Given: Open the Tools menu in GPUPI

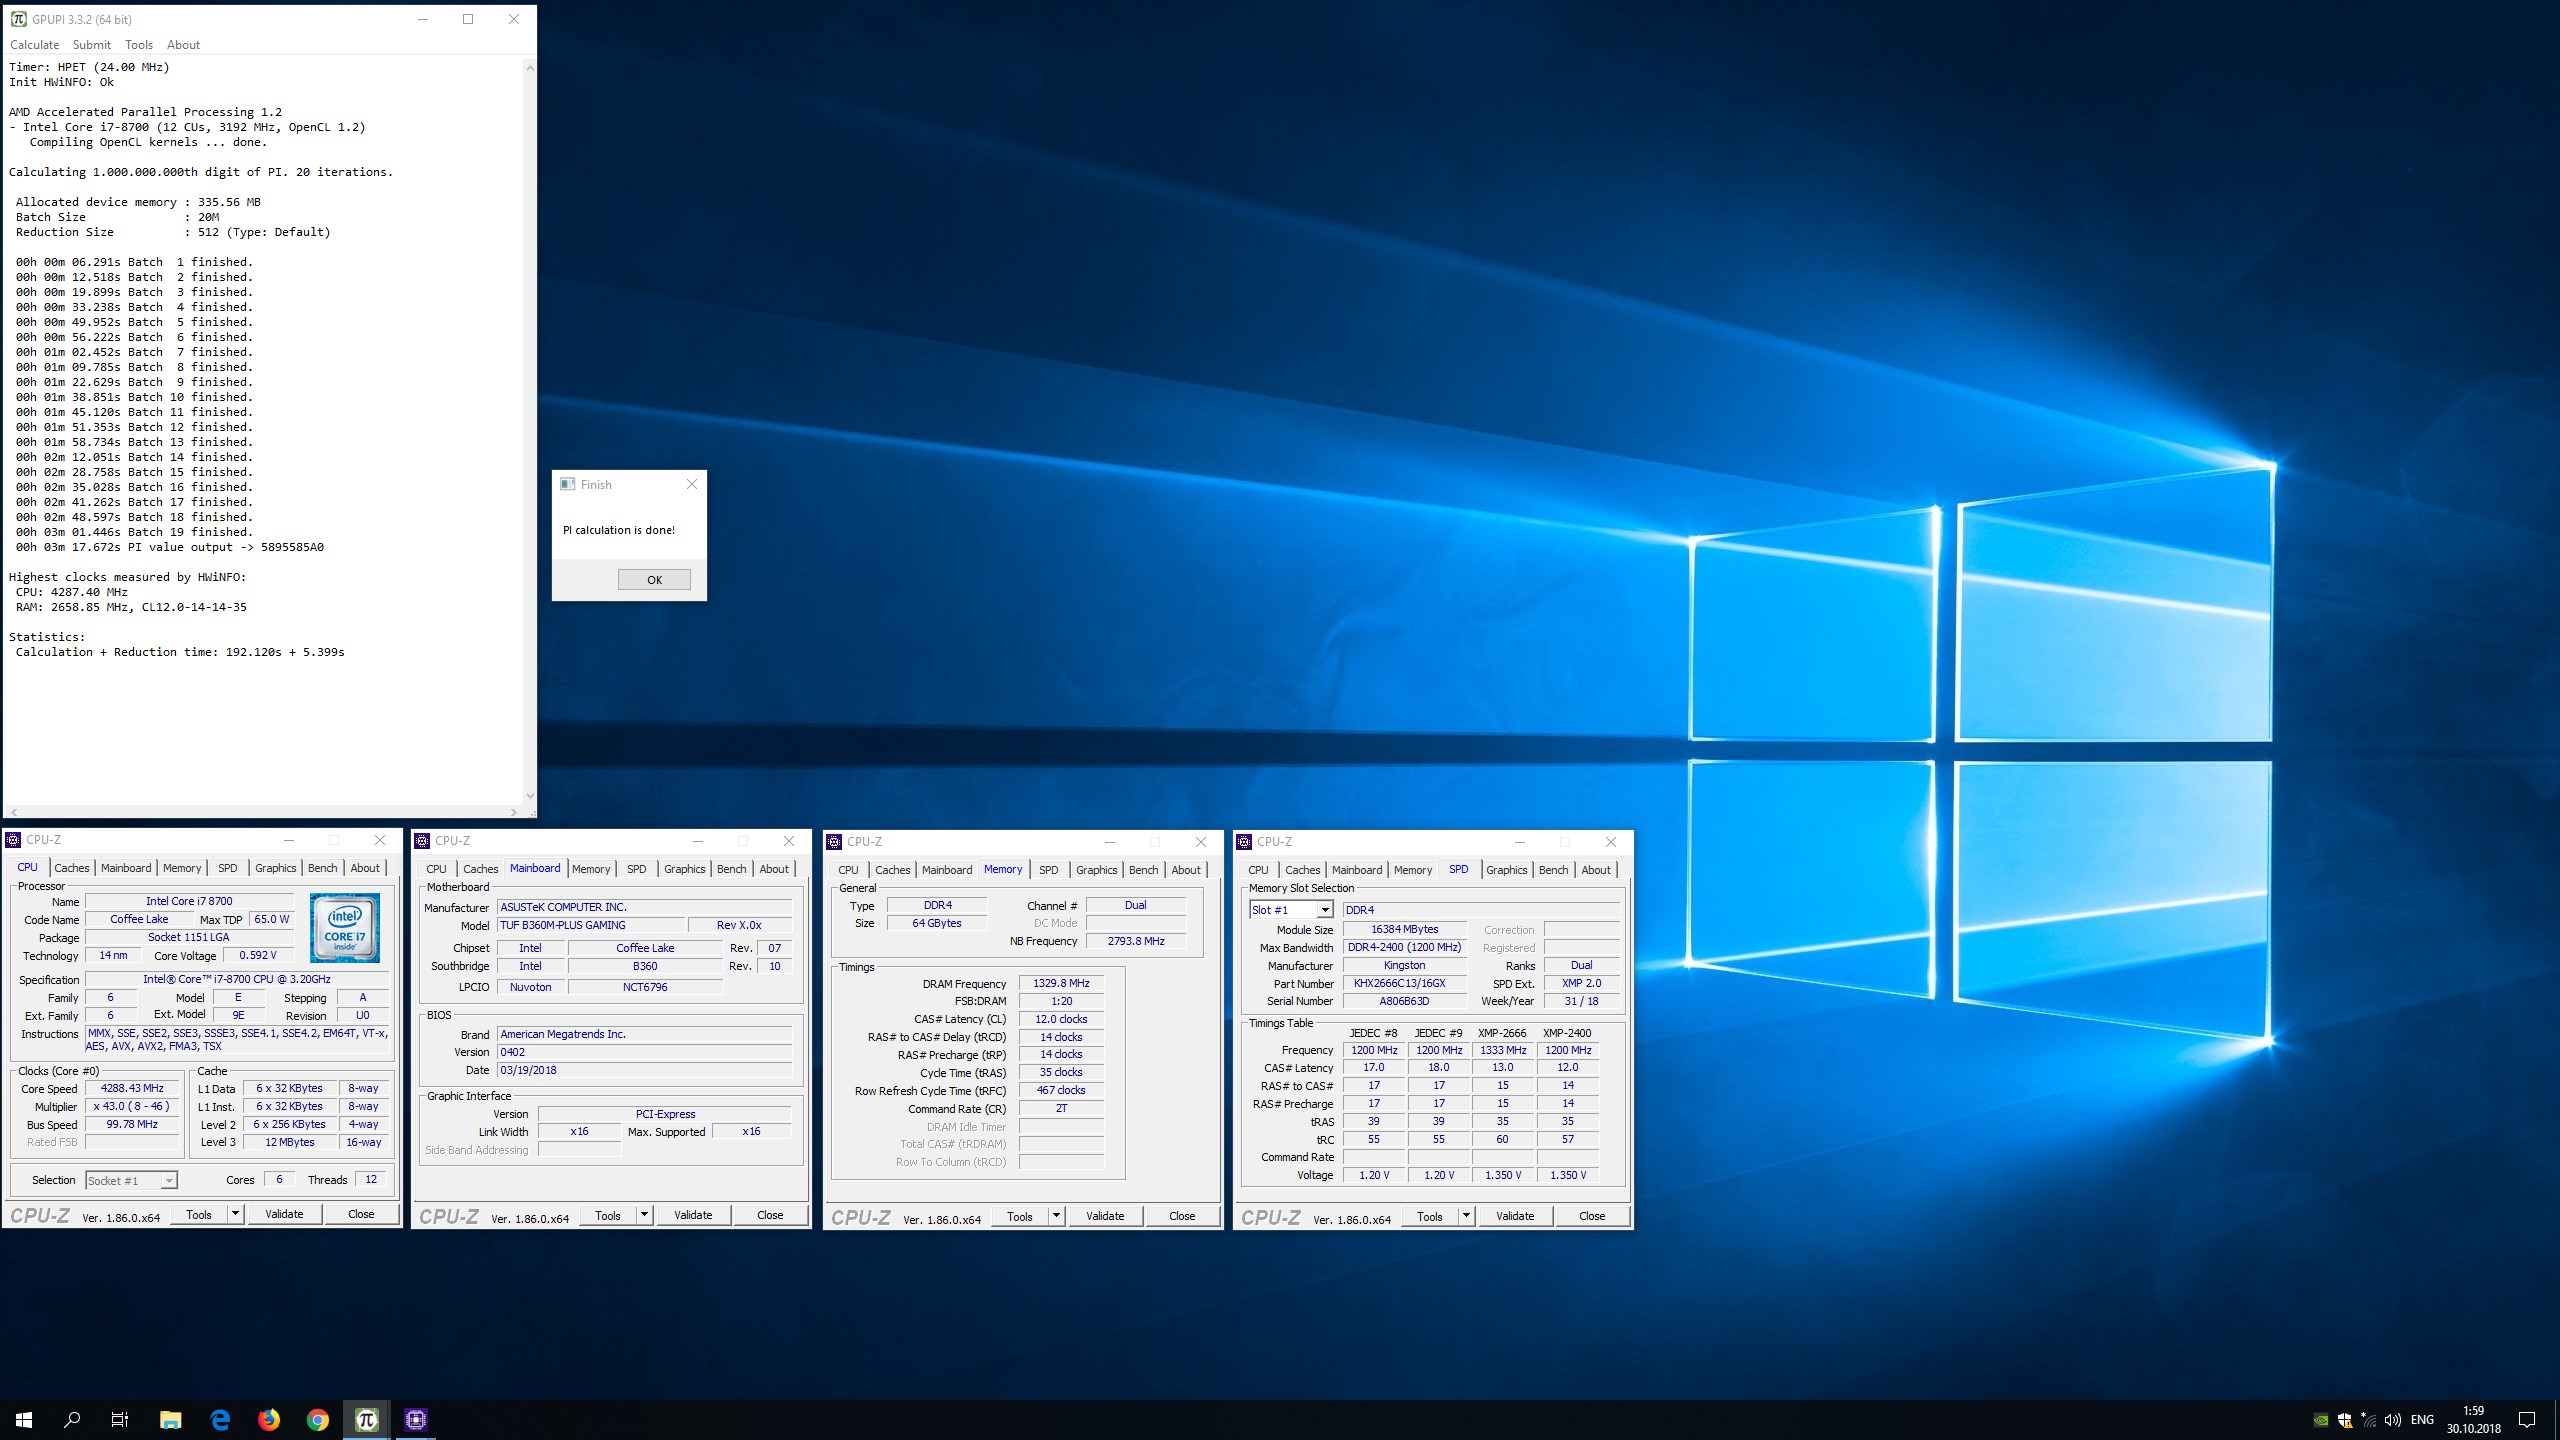Looking at the screenshot, I should (139, 45).
